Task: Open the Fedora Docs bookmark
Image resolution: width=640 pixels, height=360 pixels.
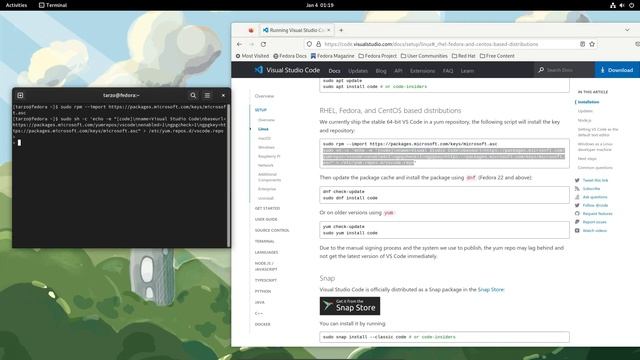Action: (290, 56)
